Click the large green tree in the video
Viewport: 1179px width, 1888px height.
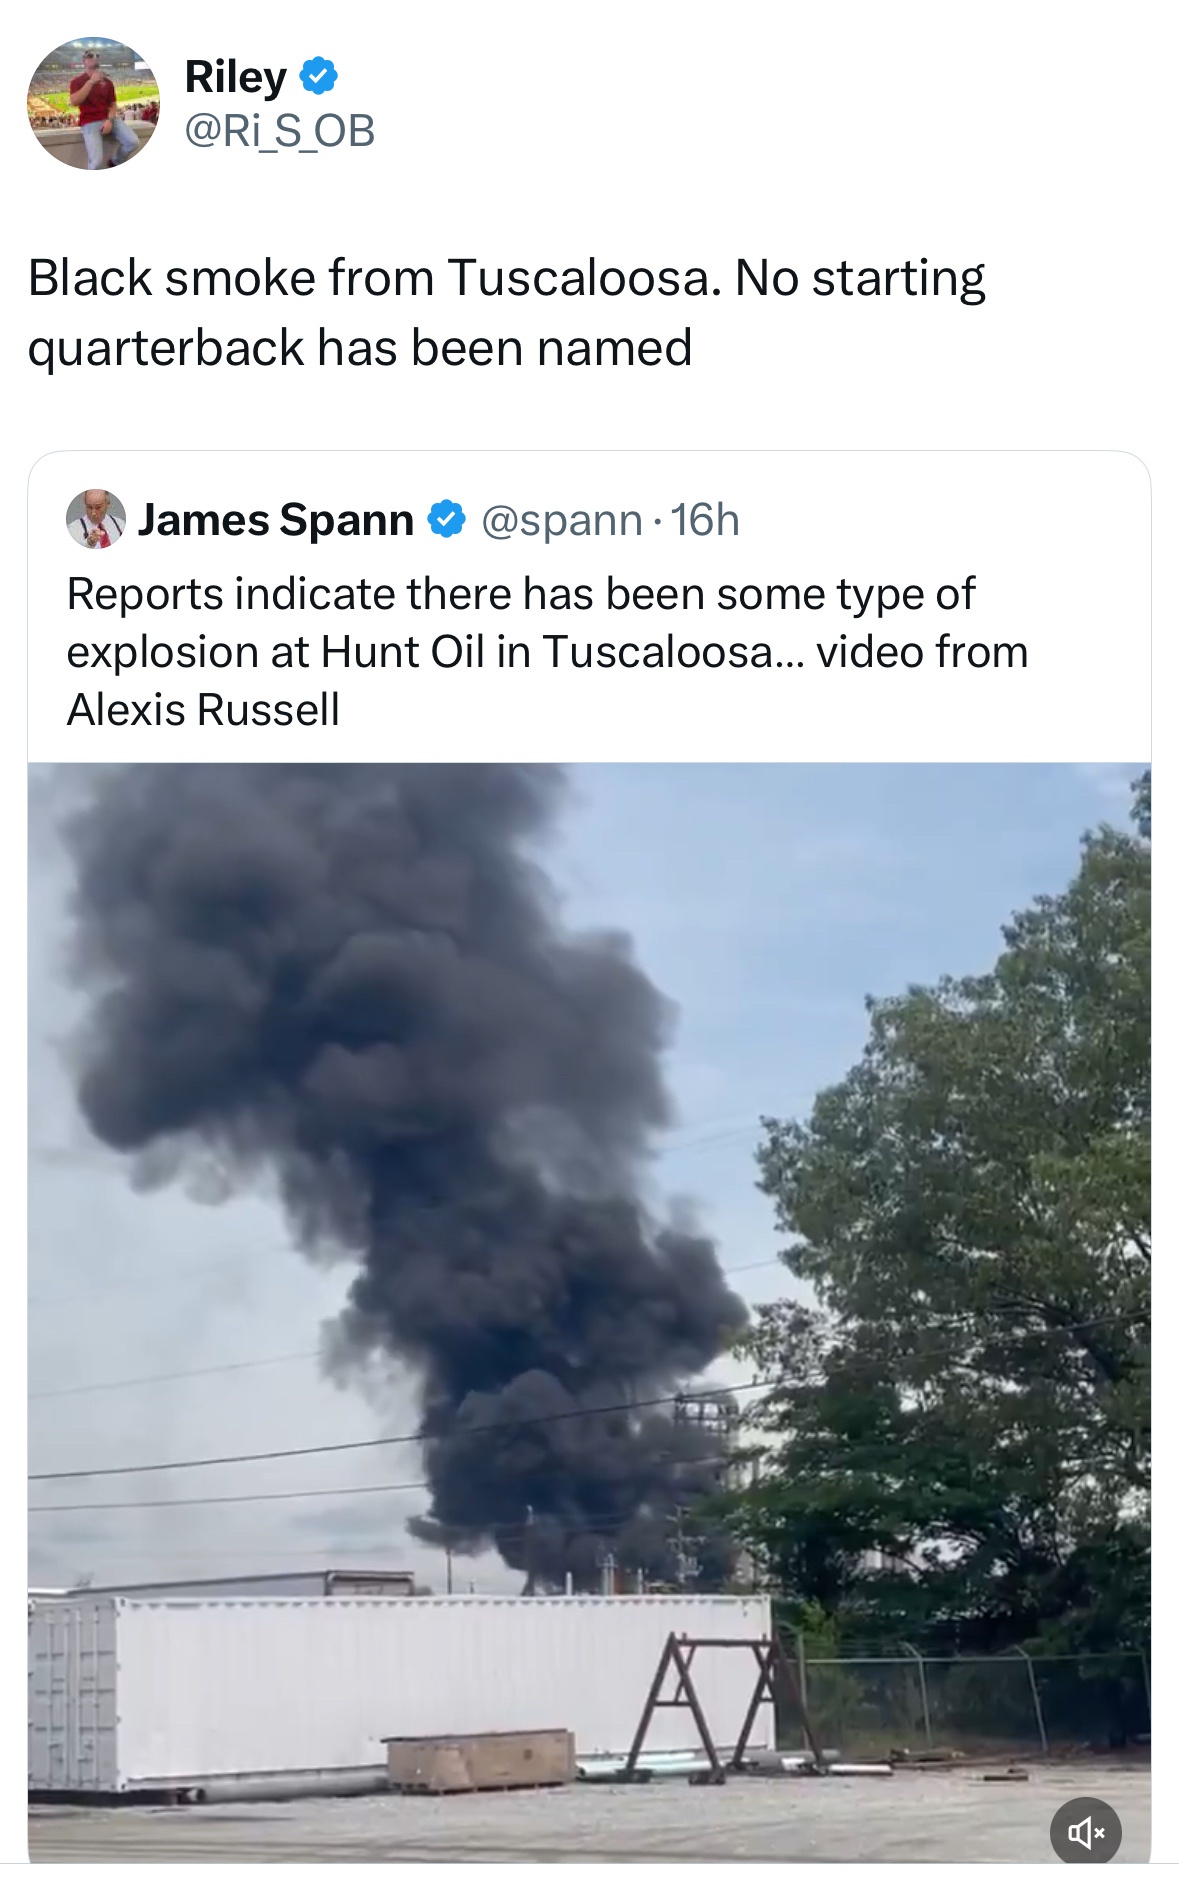pos(980,1250)
